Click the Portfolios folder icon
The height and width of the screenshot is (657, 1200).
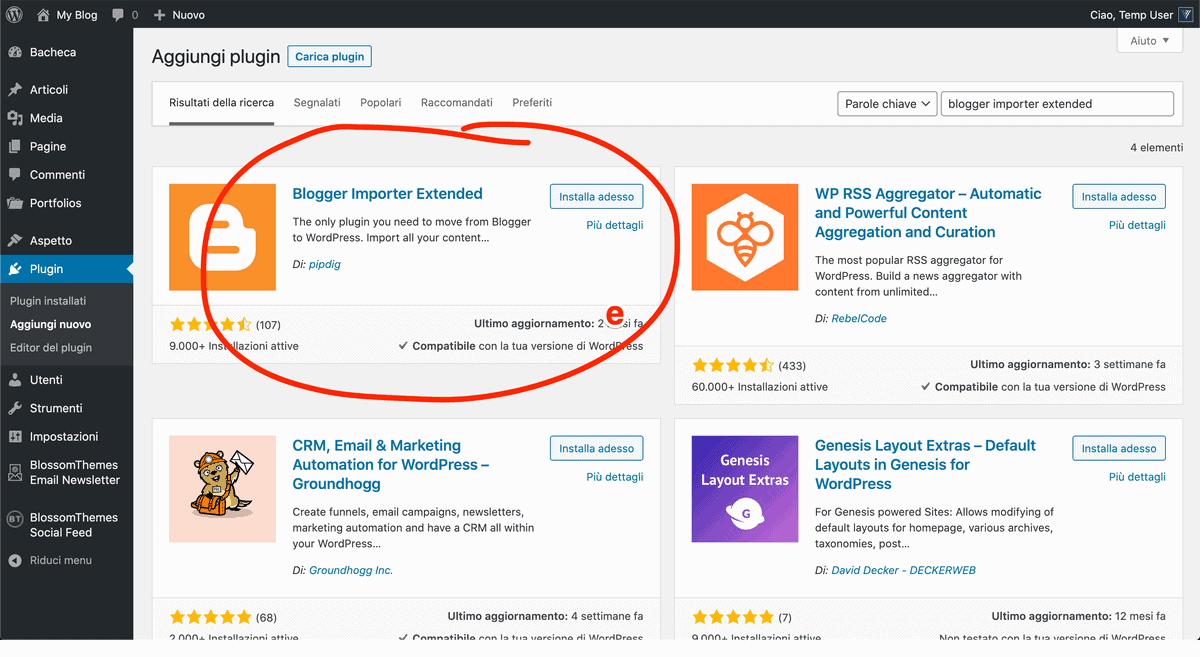coord(15,203)
